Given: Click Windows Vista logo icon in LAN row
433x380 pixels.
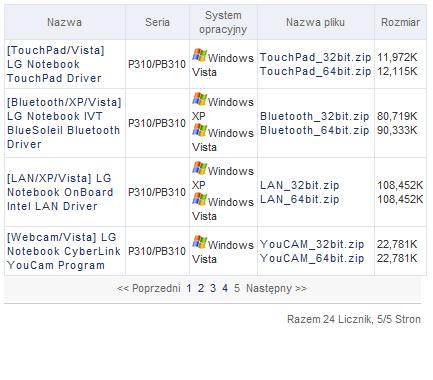Looking at the screenshot, I should (199, 199).
